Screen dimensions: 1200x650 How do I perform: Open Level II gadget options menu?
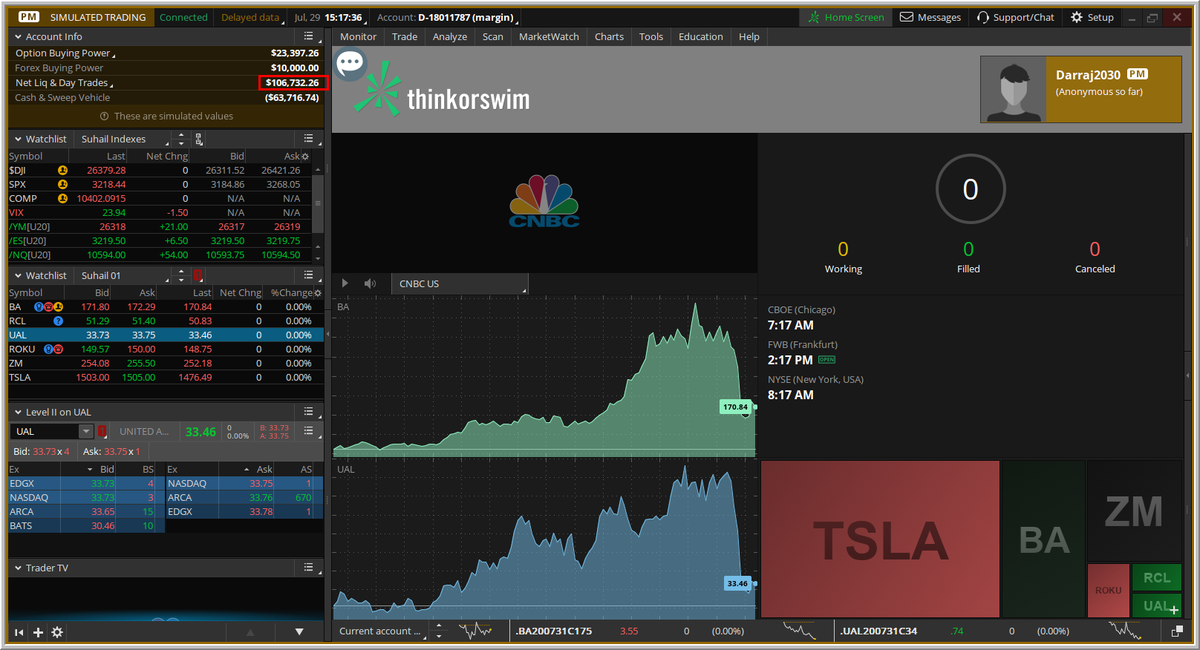tap(310, 412)
